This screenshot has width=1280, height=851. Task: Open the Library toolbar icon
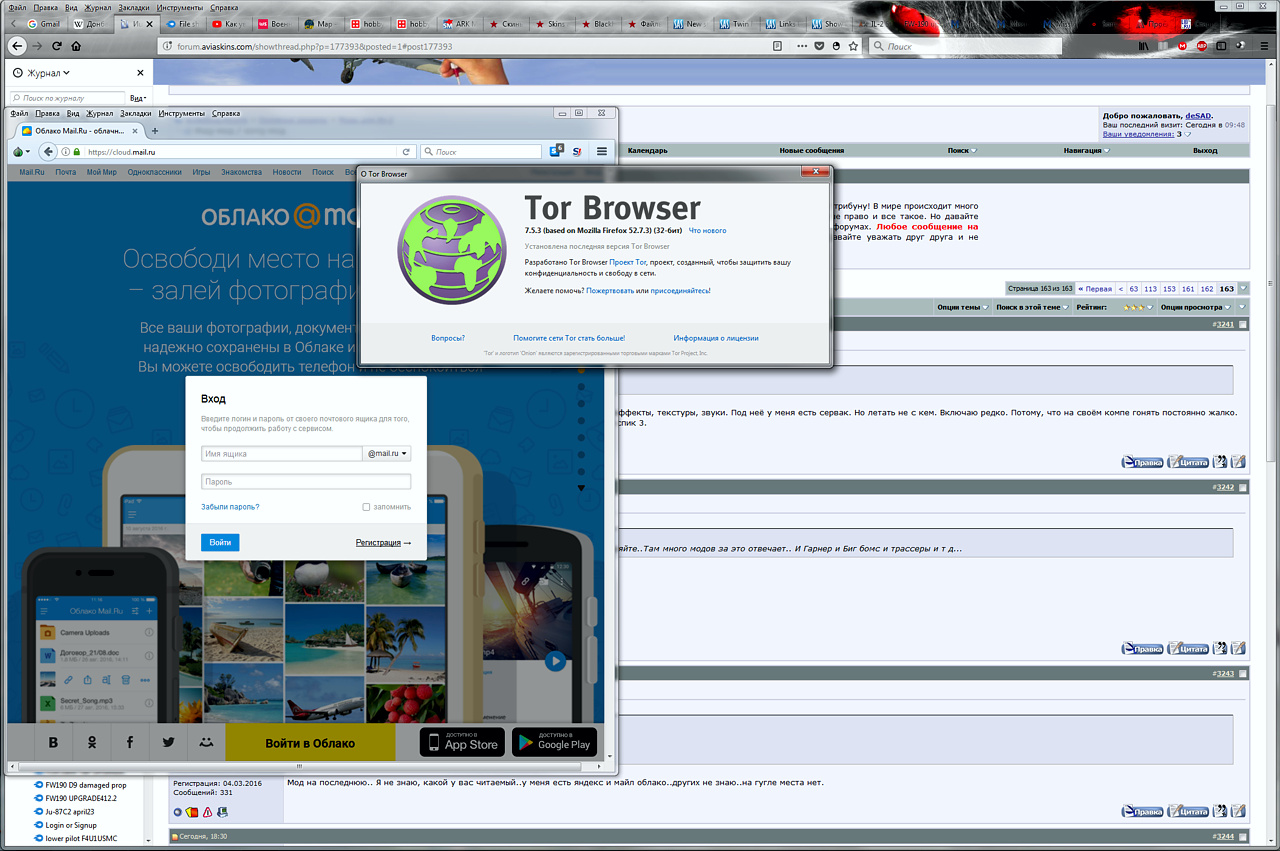click(1144, 46)
